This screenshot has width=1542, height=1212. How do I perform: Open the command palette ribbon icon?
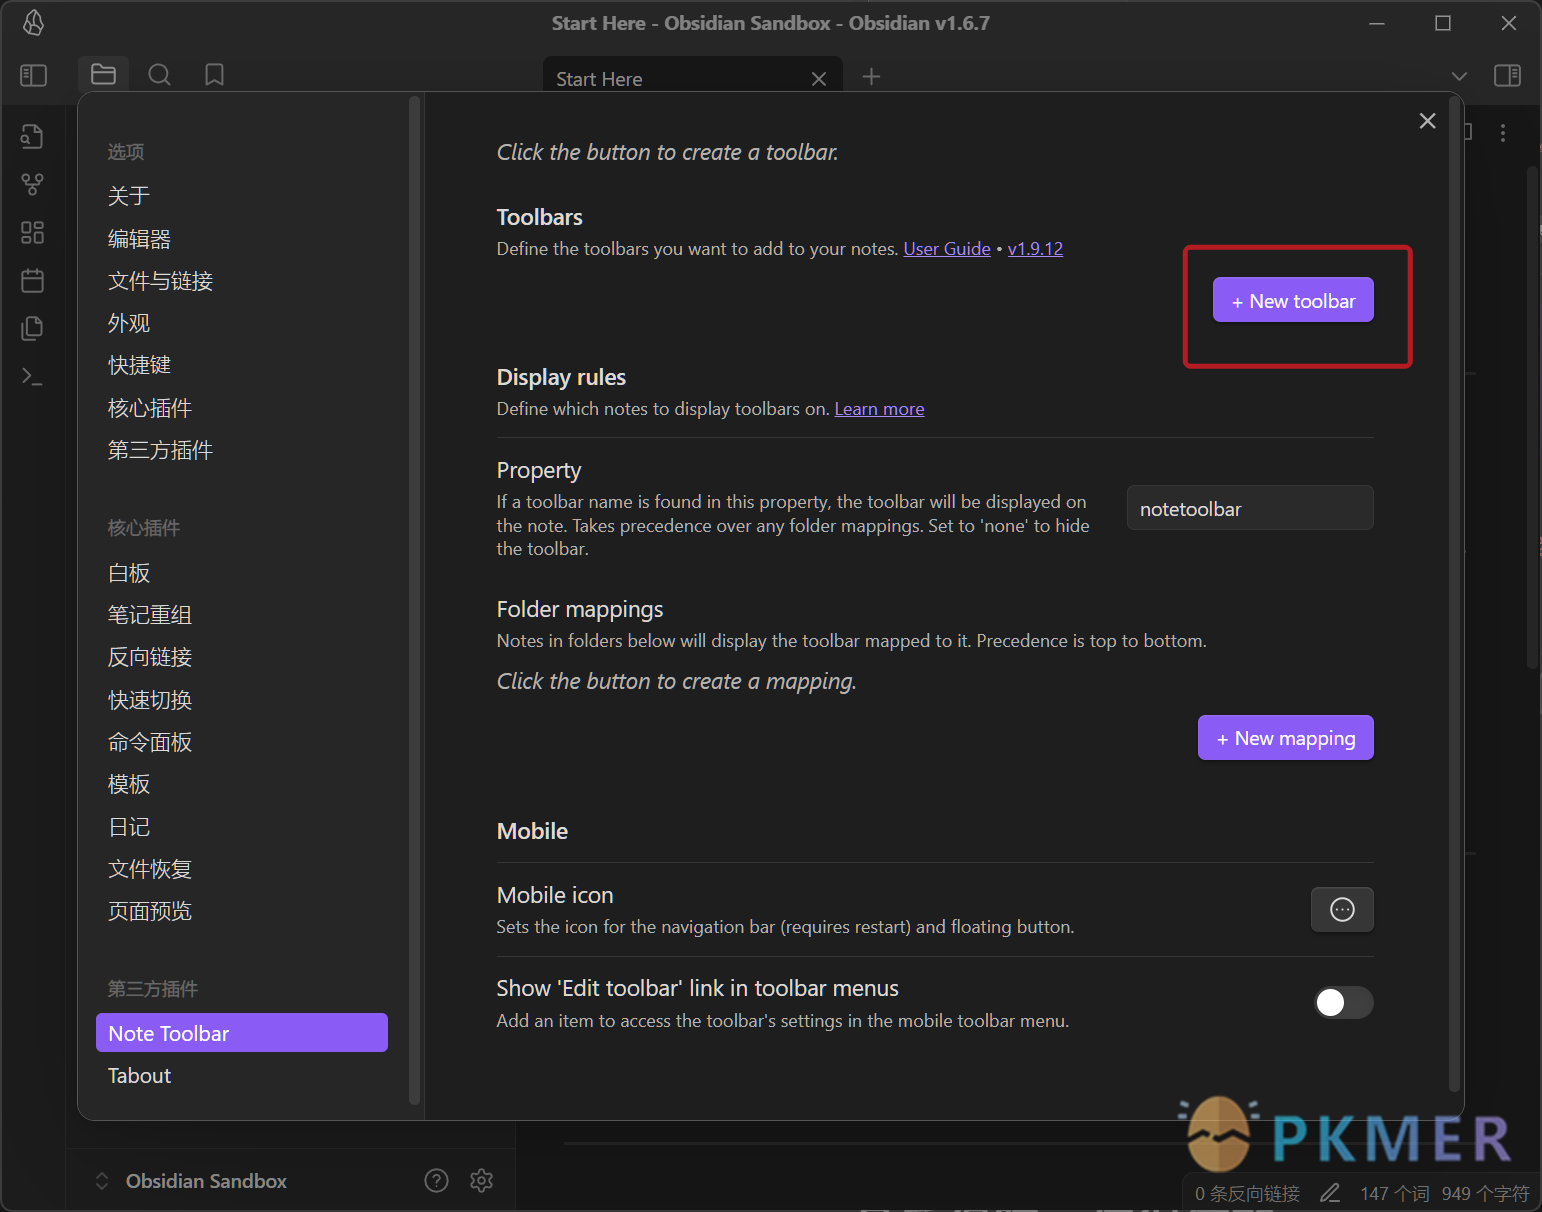coord(32,376)
